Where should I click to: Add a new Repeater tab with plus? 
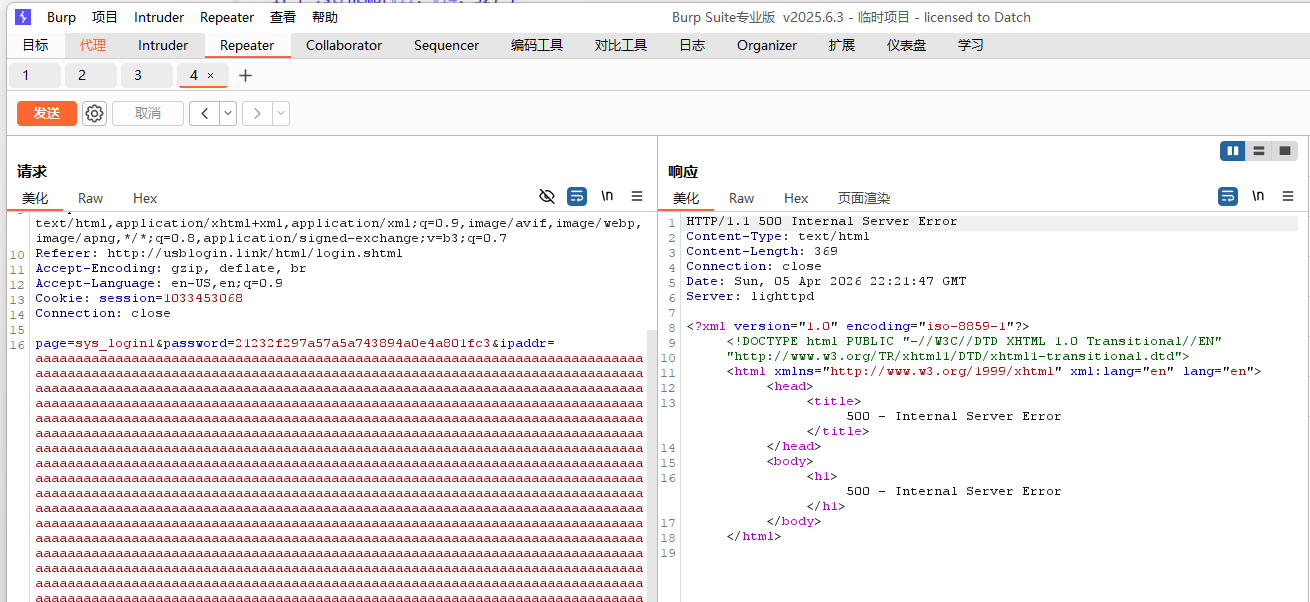pos(245,76)
